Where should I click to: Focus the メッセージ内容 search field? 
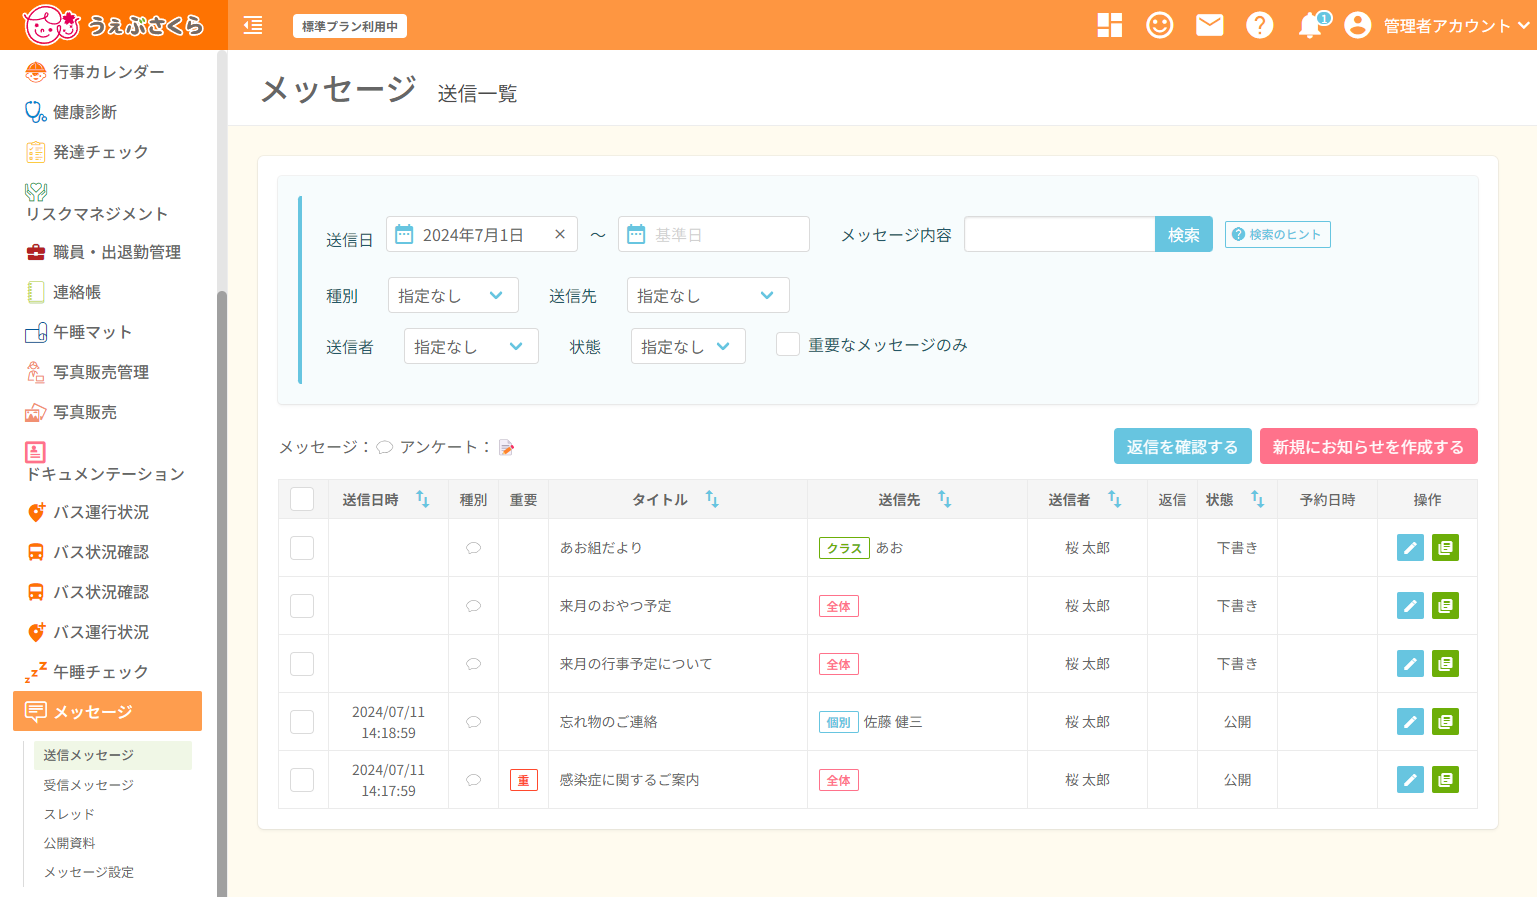(1059, 234)
